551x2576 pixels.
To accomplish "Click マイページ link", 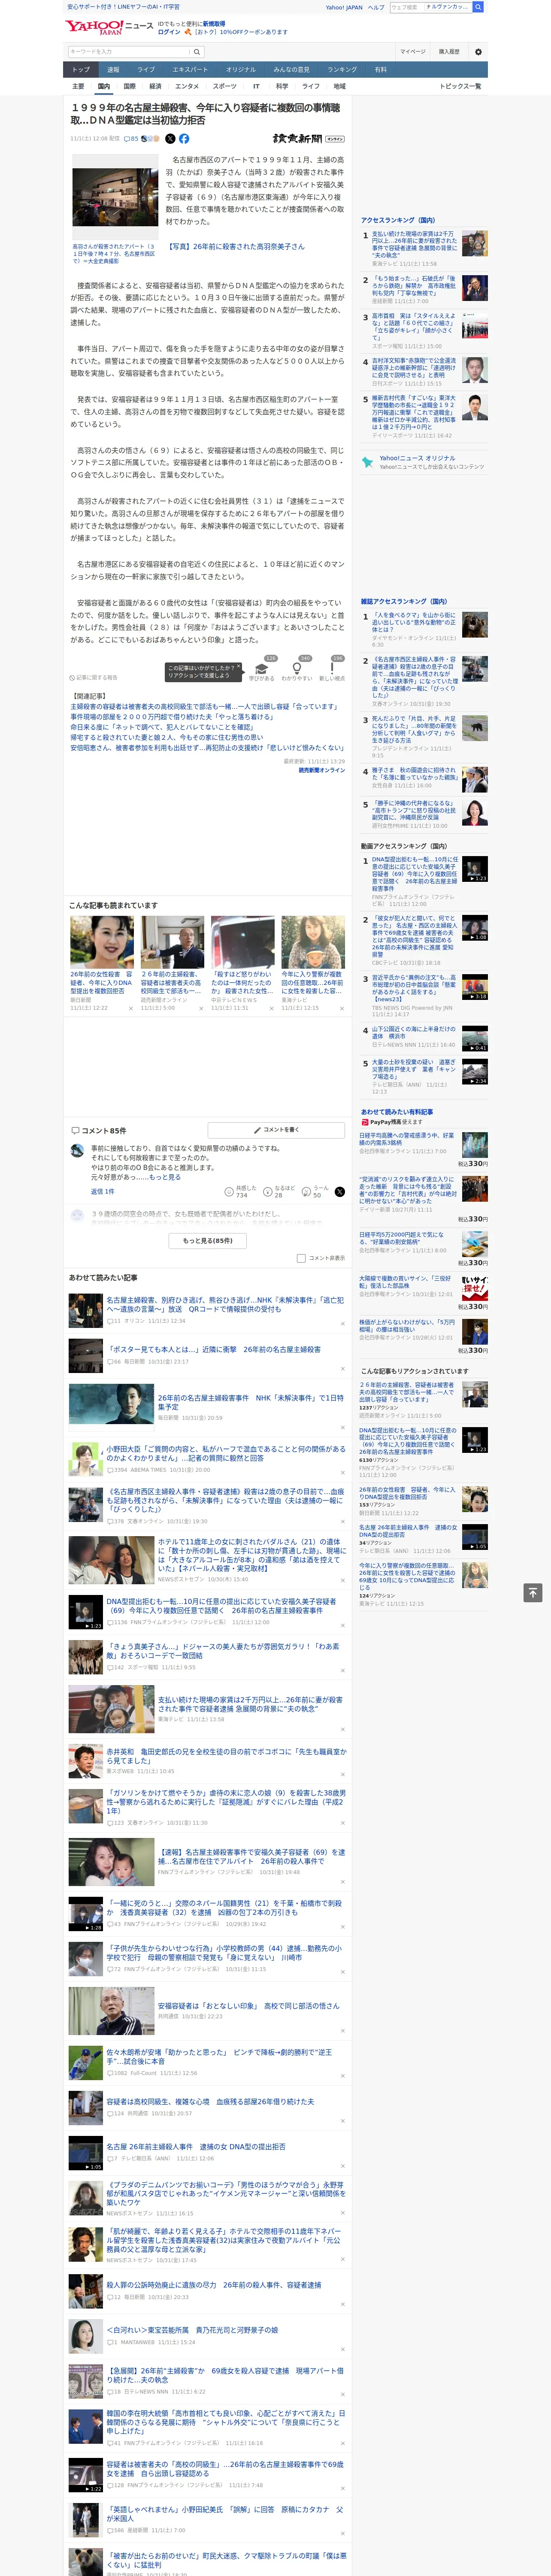I will click(412, 51).
